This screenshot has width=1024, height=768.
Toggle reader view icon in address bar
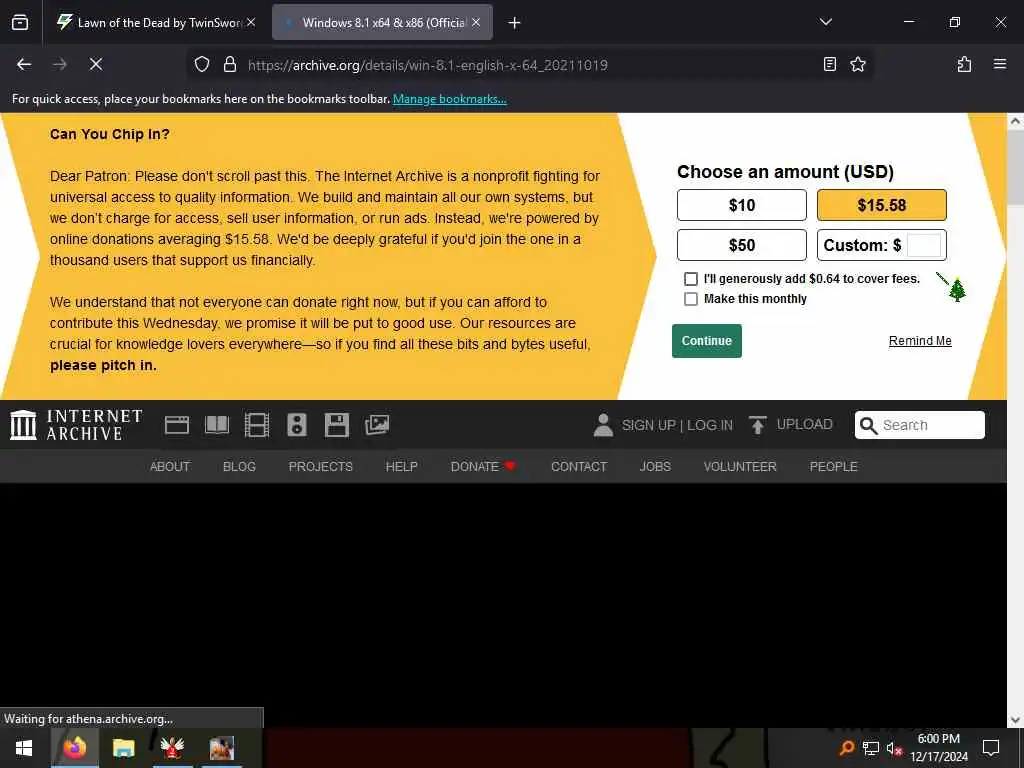pyautogui.click(x=829, y=64)
